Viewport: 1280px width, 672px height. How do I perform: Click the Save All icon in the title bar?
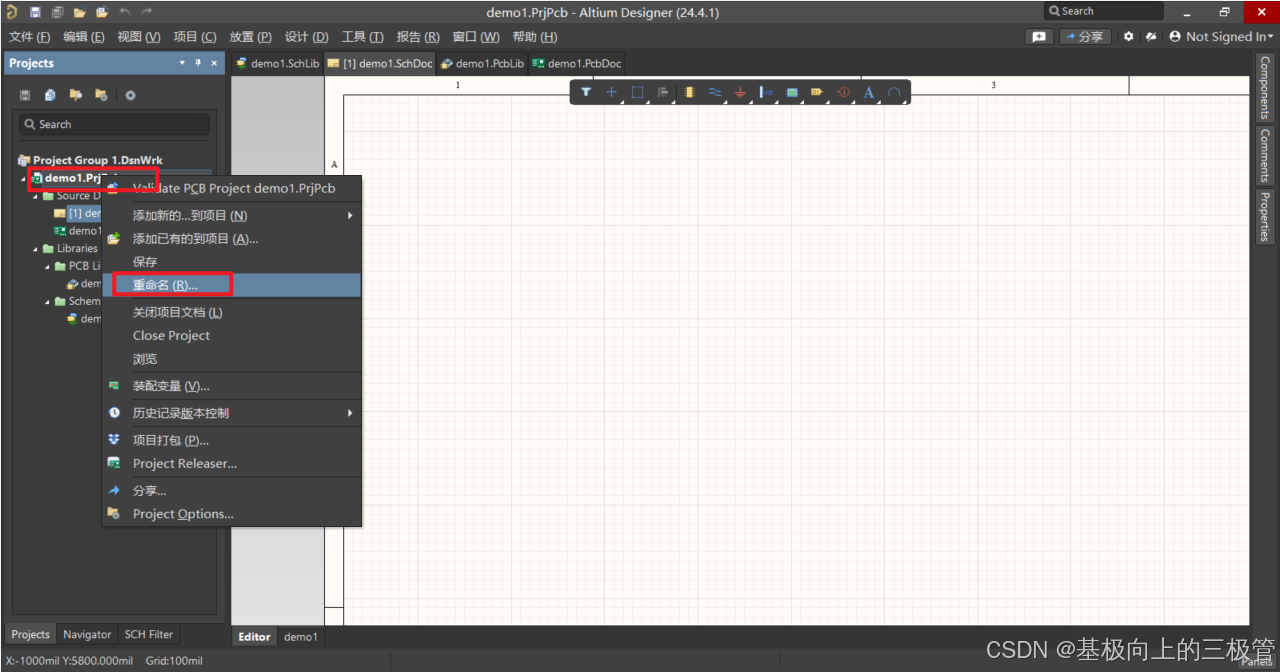[57, 12]
